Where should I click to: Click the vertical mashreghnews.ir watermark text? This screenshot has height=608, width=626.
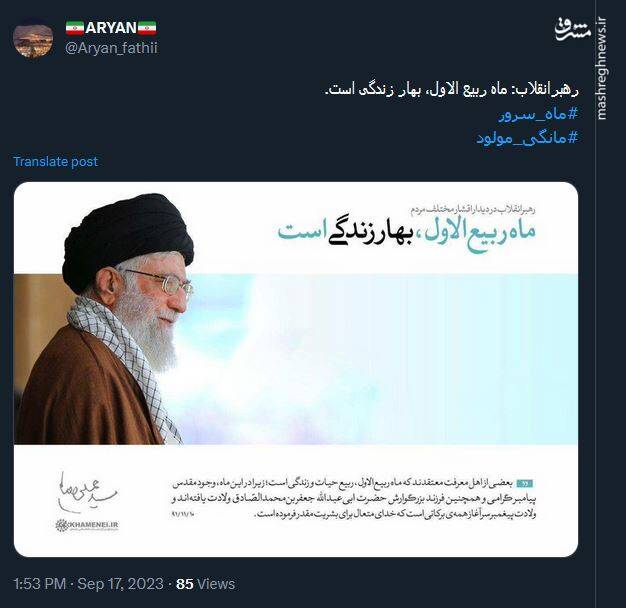[602, 69]
